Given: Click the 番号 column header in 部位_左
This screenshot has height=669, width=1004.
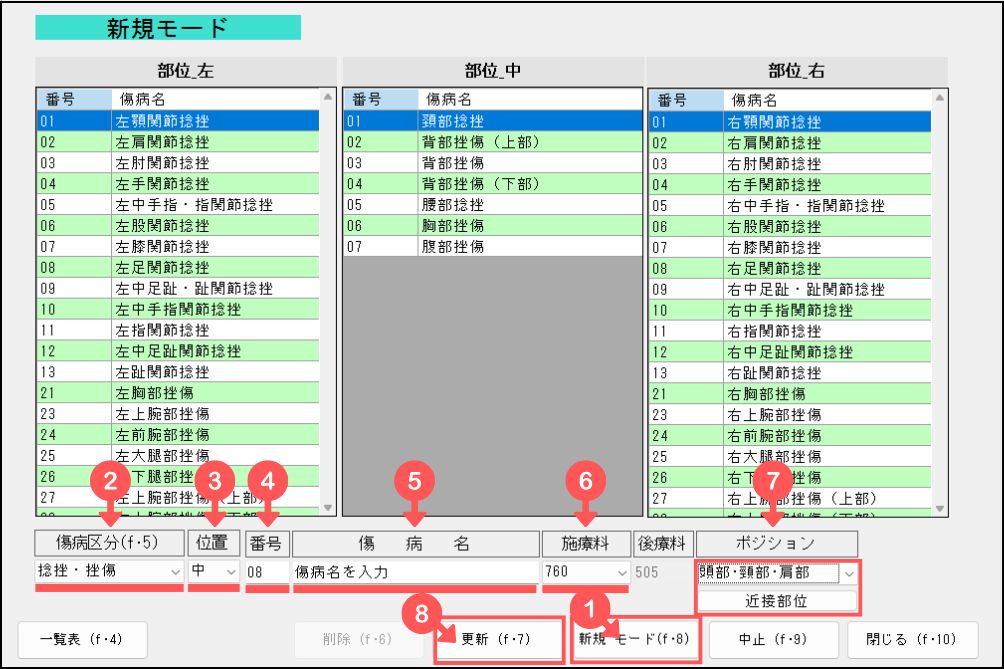Looking at the screenshot, I should coord(73,99).
